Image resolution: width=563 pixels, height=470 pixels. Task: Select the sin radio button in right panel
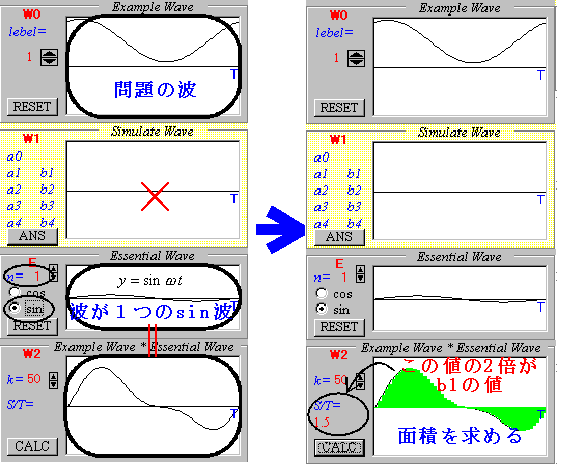[321, 309]
